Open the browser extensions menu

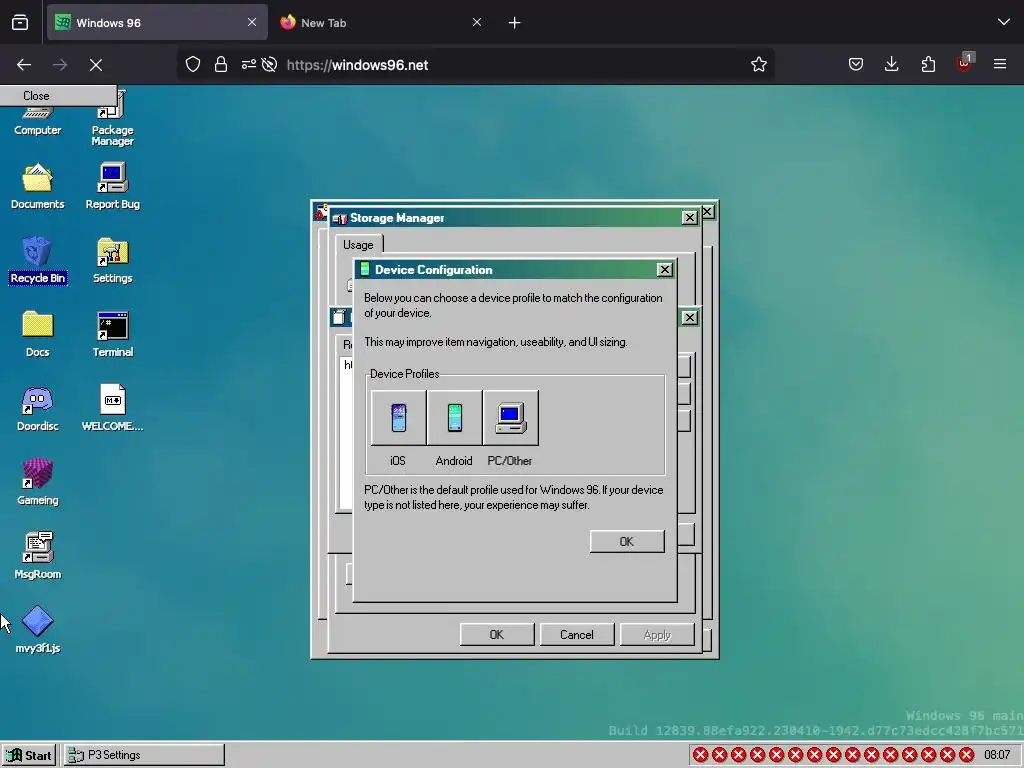(x=928, y=65)
